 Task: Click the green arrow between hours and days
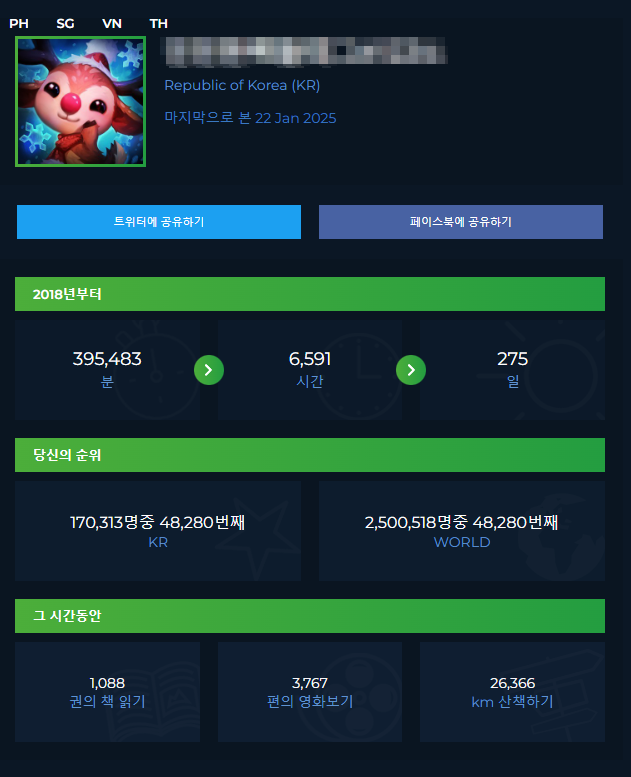coord(411,370)
